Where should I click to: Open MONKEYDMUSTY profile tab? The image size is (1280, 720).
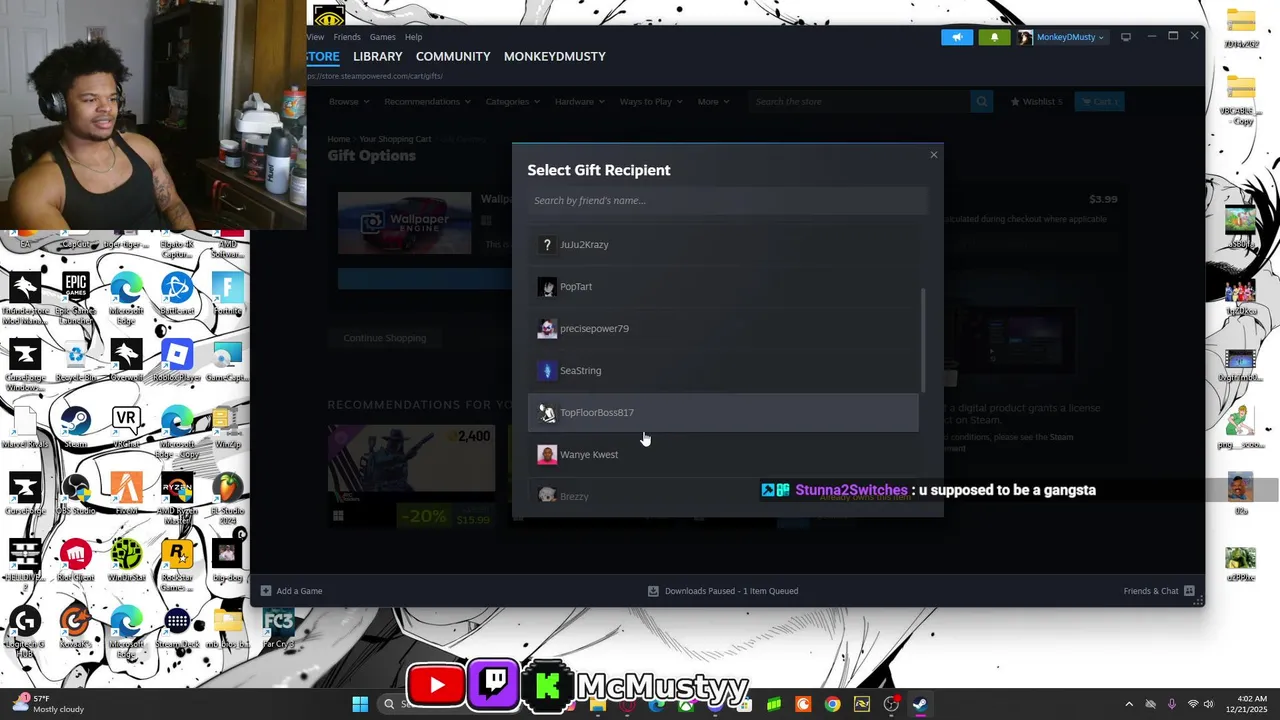point(555,57)
